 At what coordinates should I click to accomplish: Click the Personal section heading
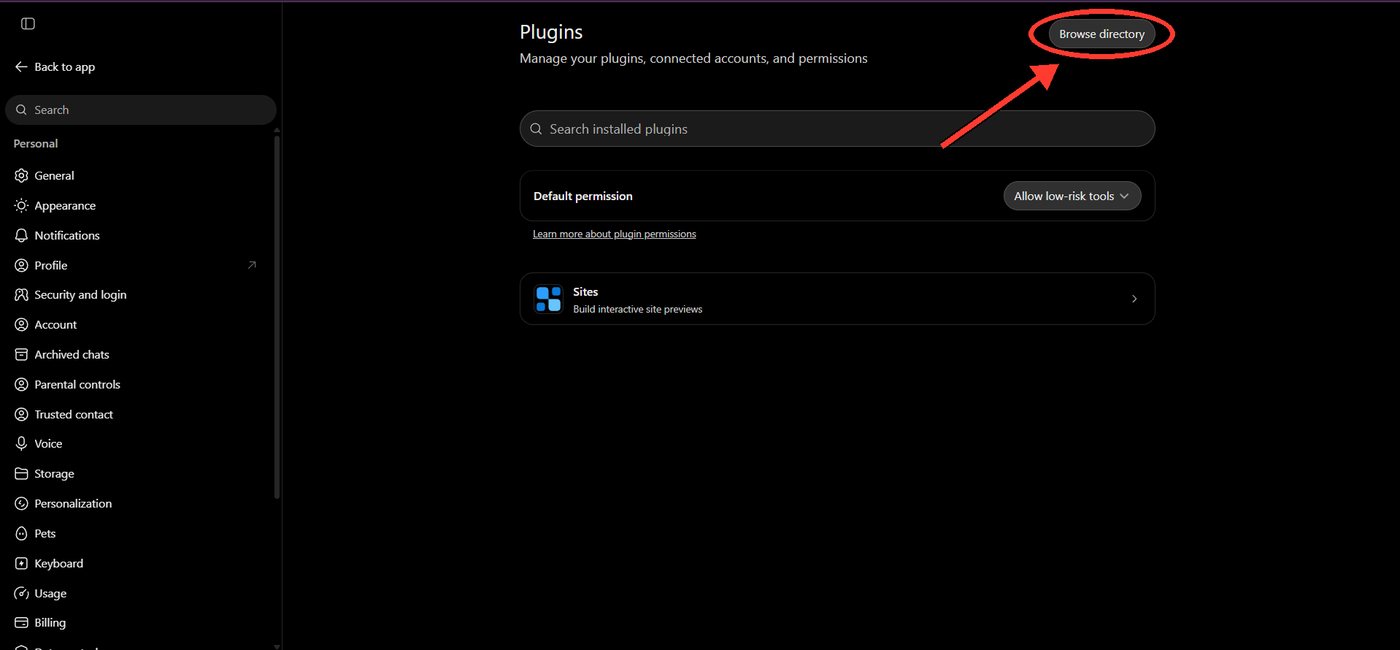[x=36, y=144]
